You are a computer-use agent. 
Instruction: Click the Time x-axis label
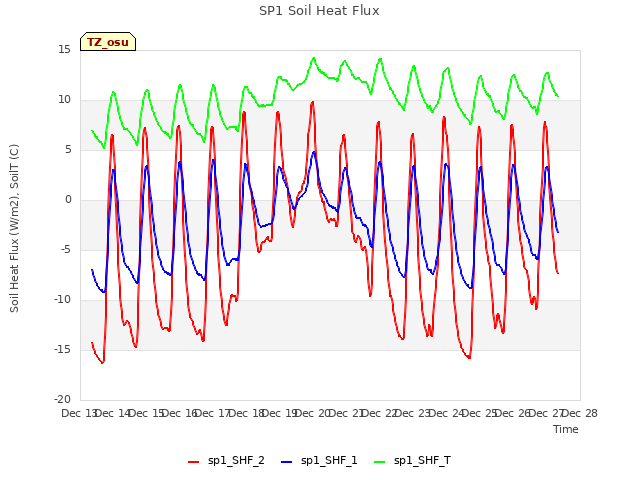[x=566, y=429]
